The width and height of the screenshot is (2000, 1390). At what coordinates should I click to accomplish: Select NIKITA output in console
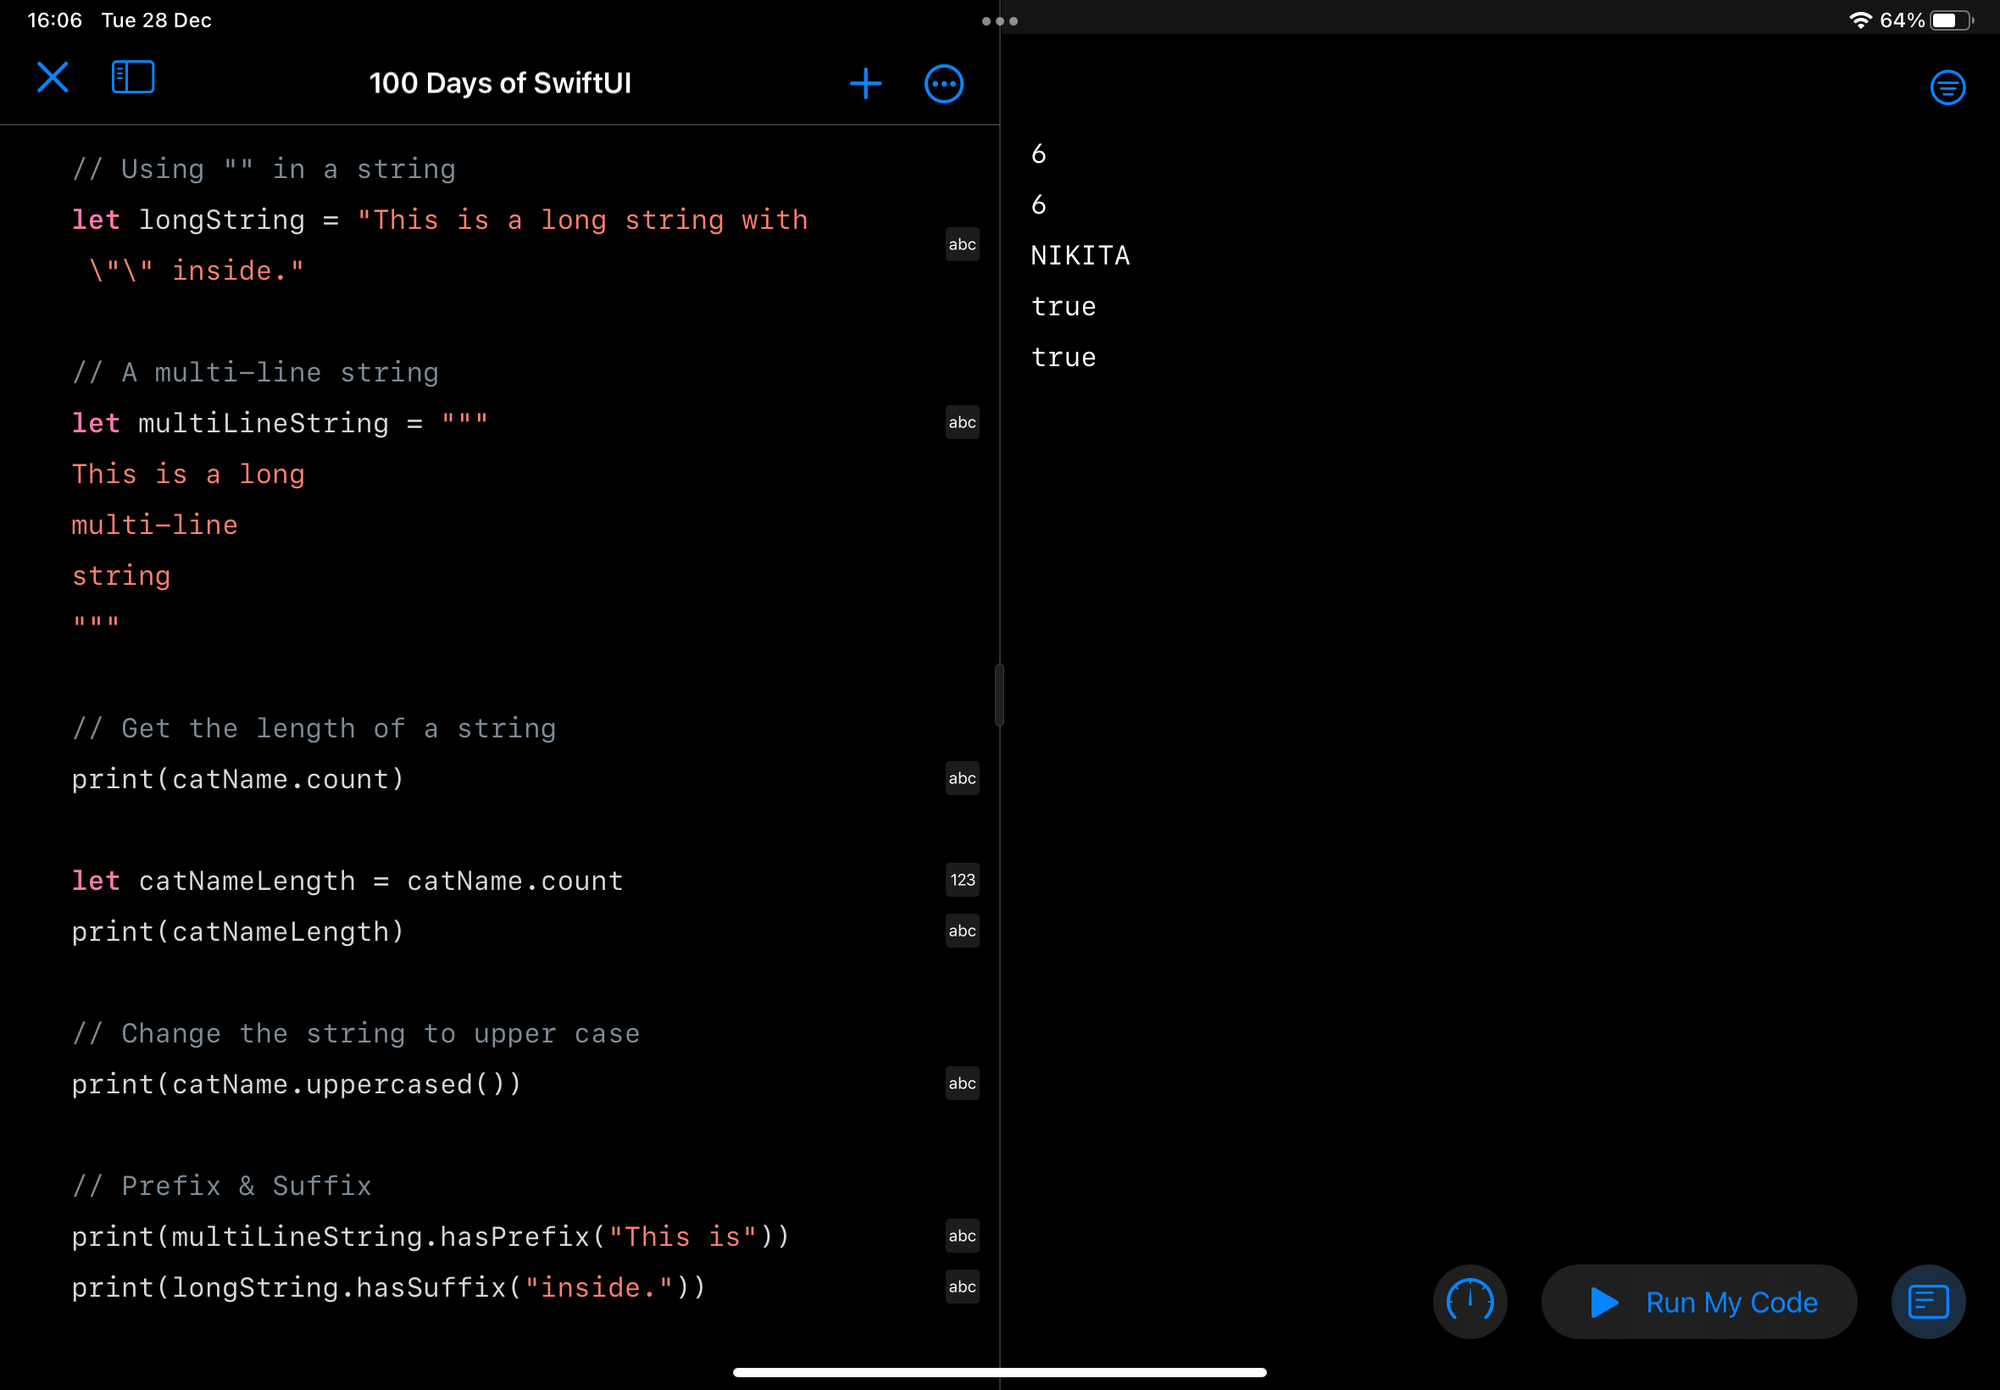click(1080, 256)
